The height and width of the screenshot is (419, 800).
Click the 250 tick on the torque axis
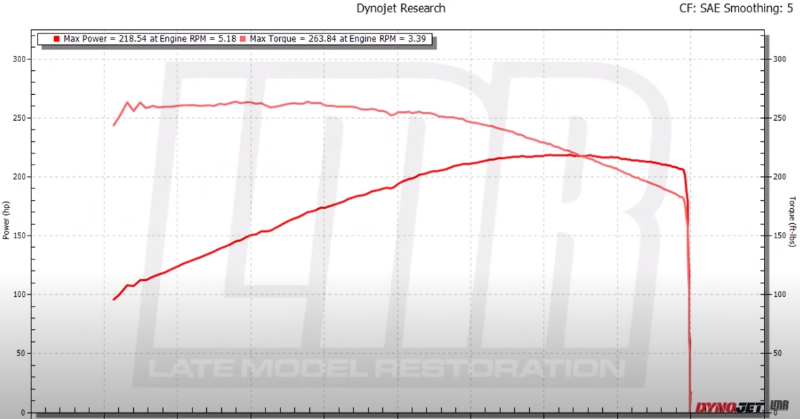pyautogui.click(x=779, y=118)
